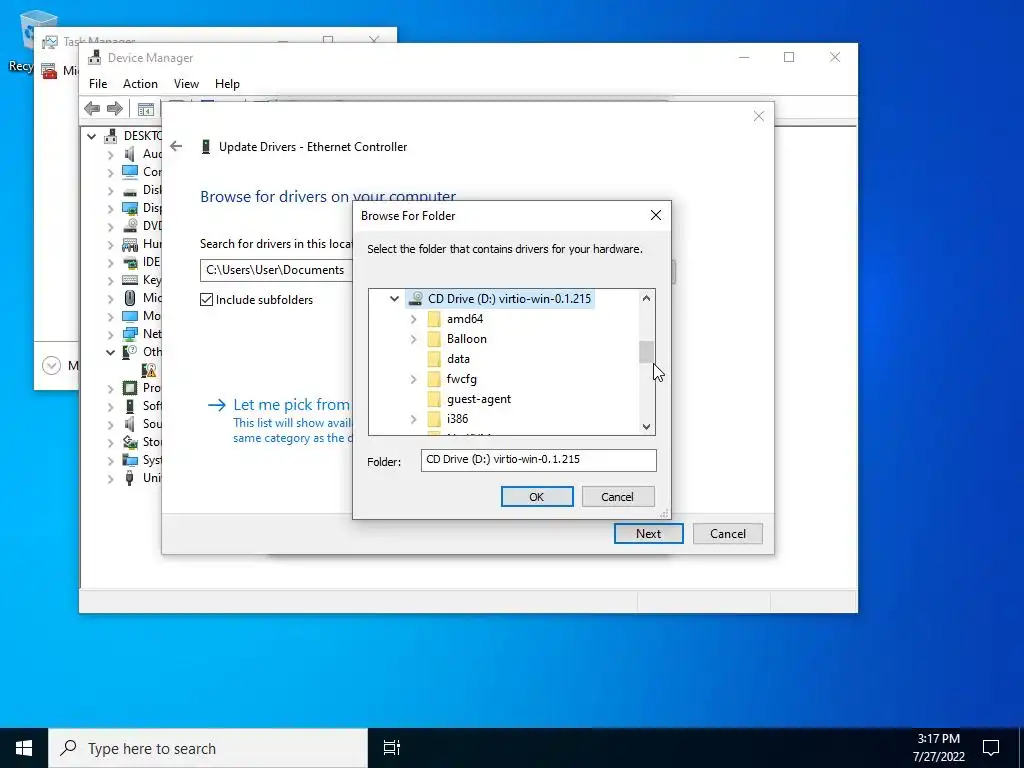Viewport: 1024px width, 768px height.
Task: Open the notification center icon
Action: 991,748
